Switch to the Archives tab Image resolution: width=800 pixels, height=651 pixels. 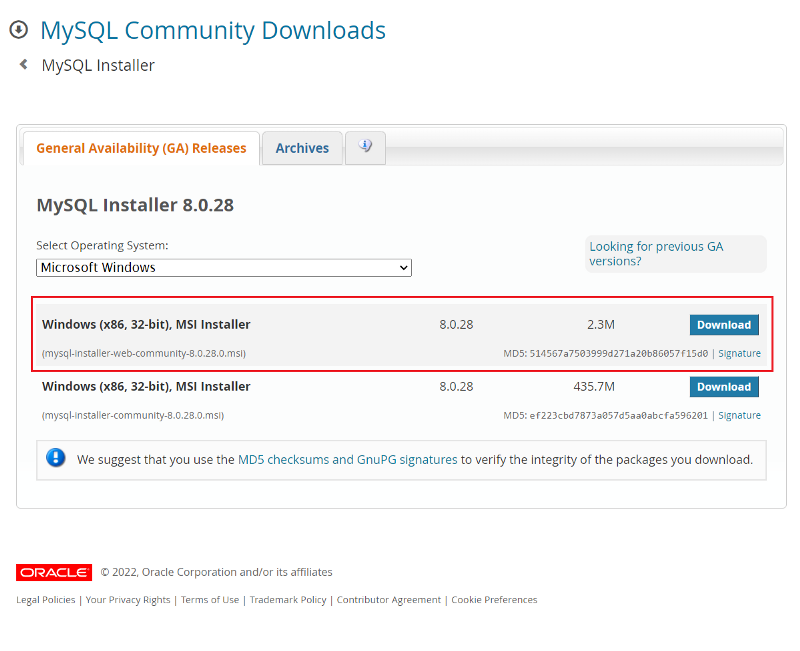pyautogui.click(x=302, y=148)
